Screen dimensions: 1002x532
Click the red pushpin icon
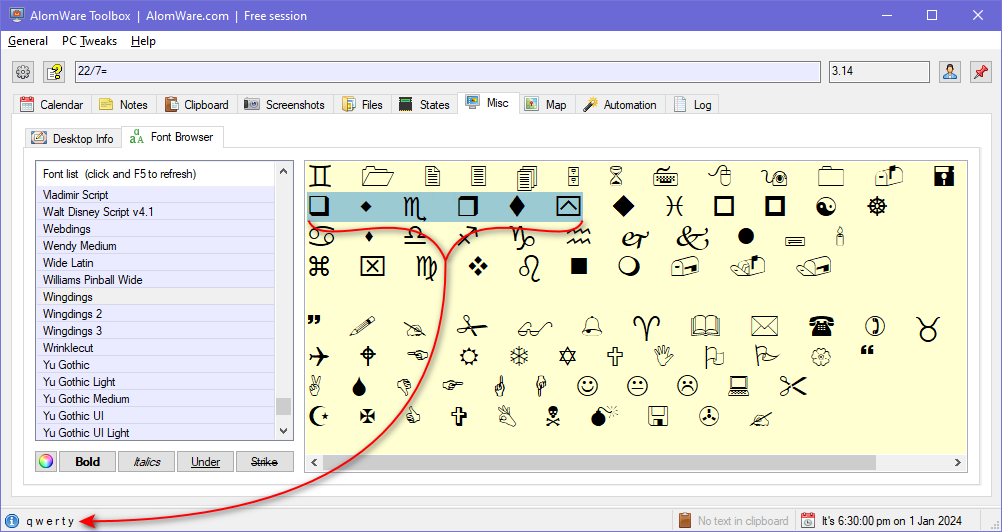(x=979, y=72)
